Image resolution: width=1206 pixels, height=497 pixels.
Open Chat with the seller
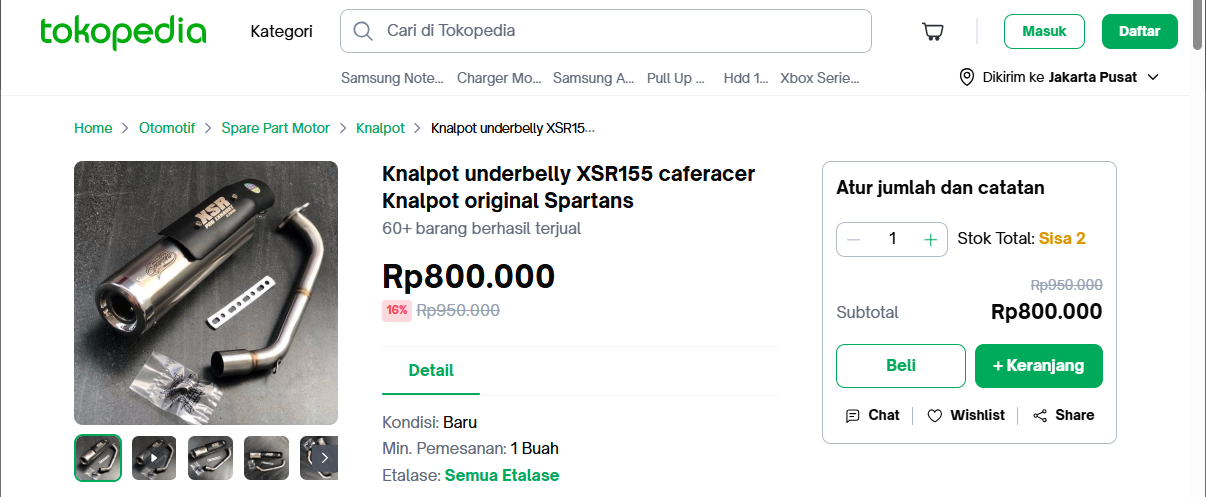point(872,415)
